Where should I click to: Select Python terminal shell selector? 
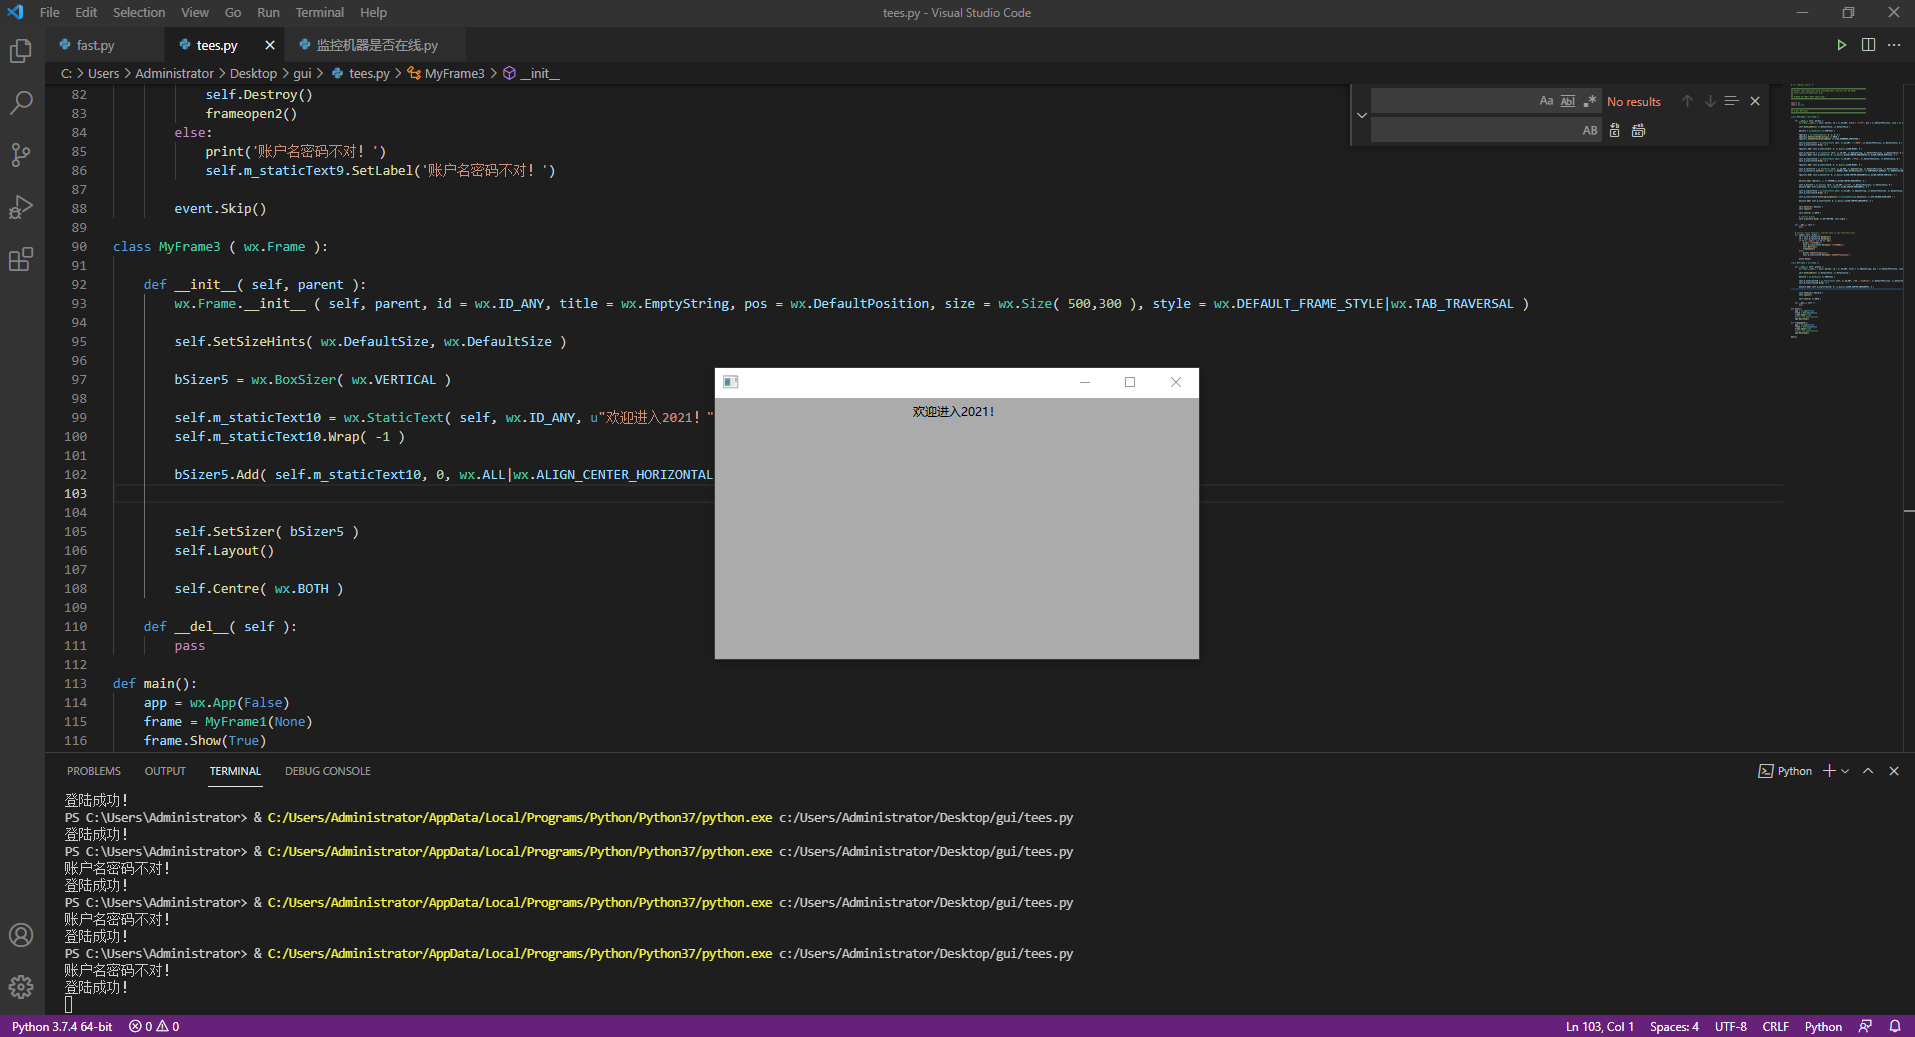(1785, 771)
